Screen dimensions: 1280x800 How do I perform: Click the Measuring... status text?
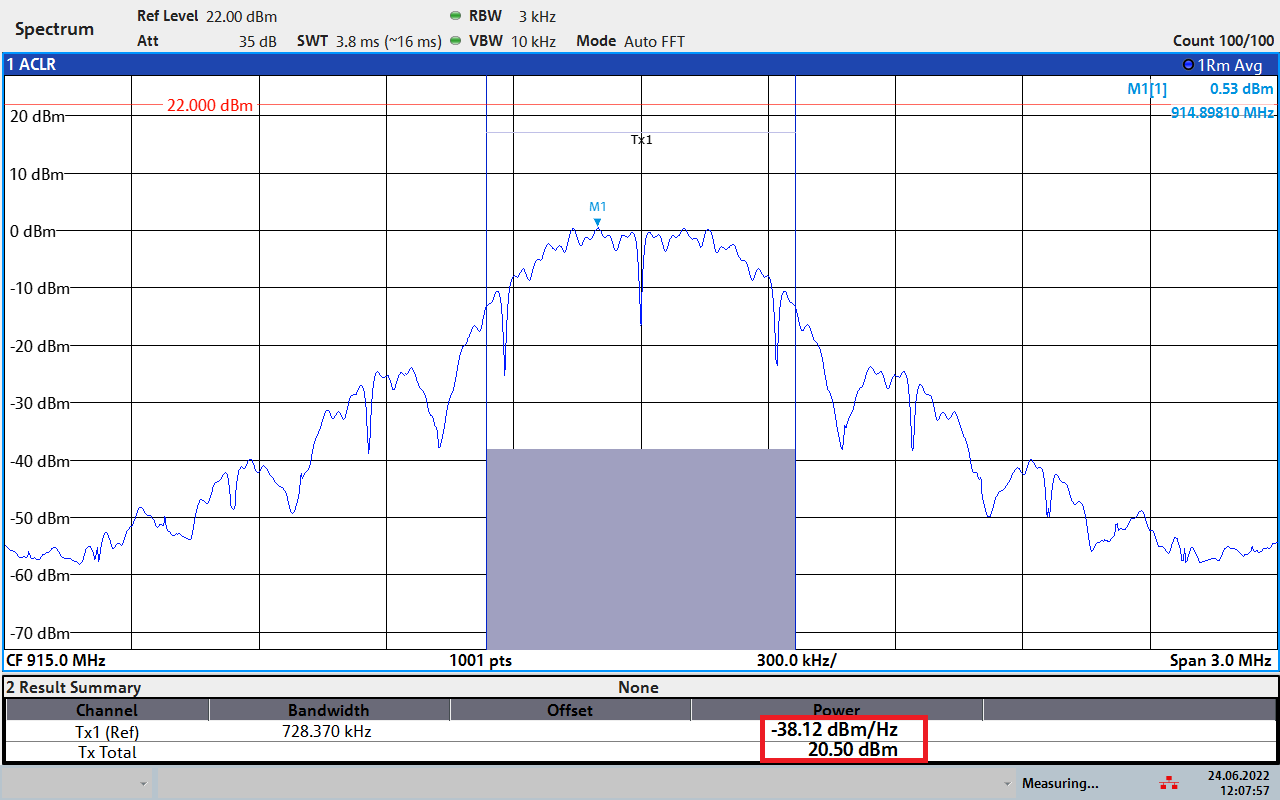tap(1060, 784)
